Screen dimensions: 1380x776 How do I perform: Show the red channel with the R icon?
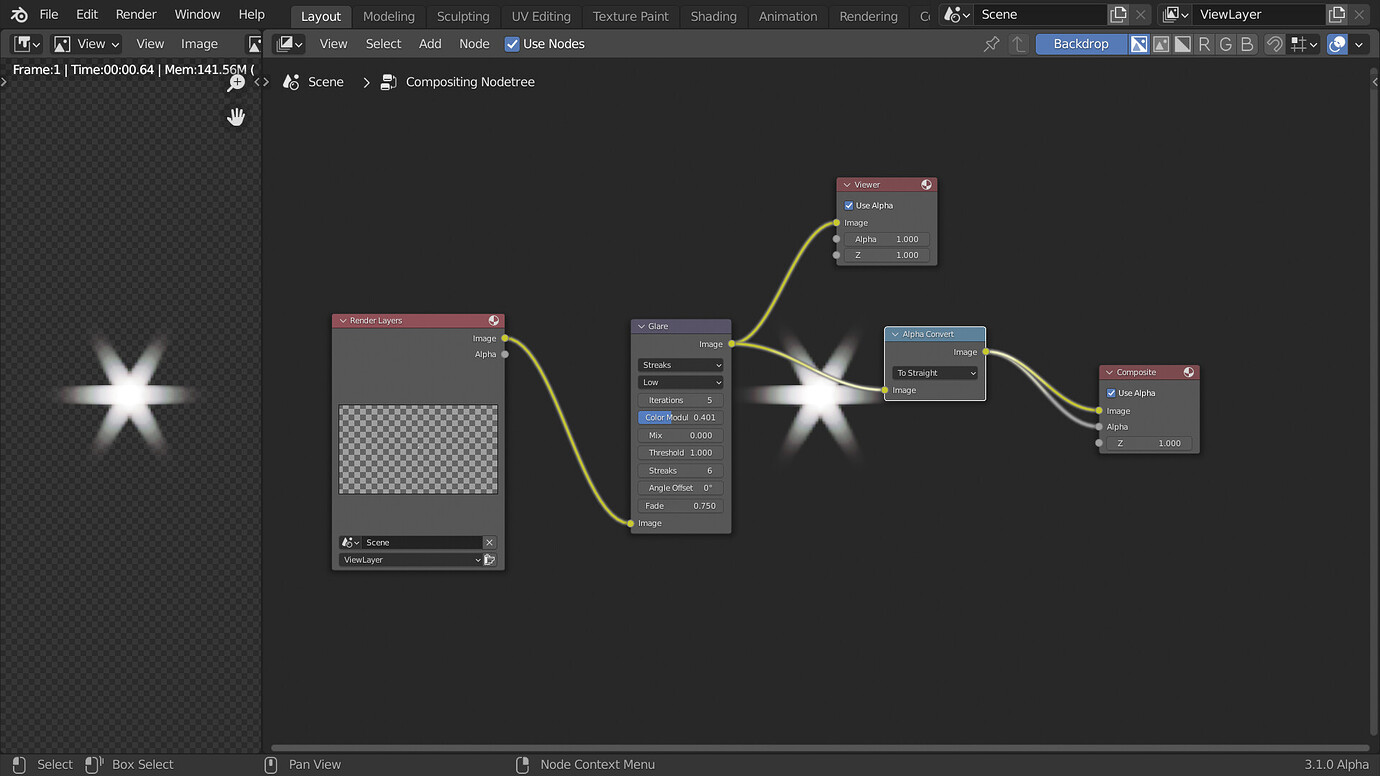click(1204, 44)
